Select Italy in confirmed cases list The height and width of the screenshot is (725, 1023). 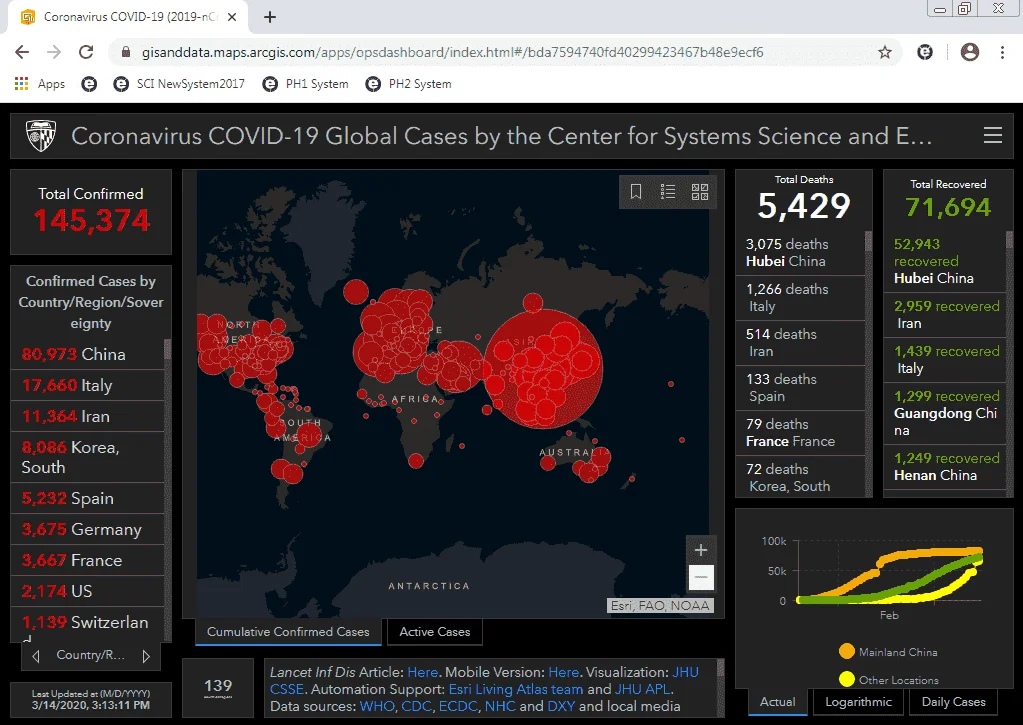click(87, 385)
